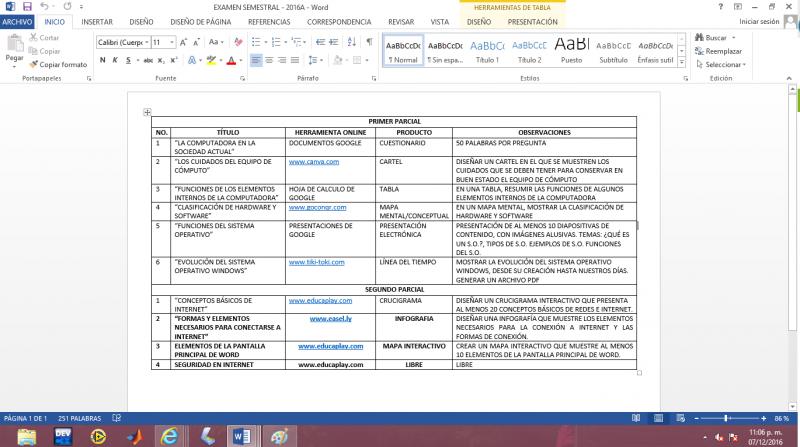
Task: Open change case Aa dropdown
Action: (216, 42)
